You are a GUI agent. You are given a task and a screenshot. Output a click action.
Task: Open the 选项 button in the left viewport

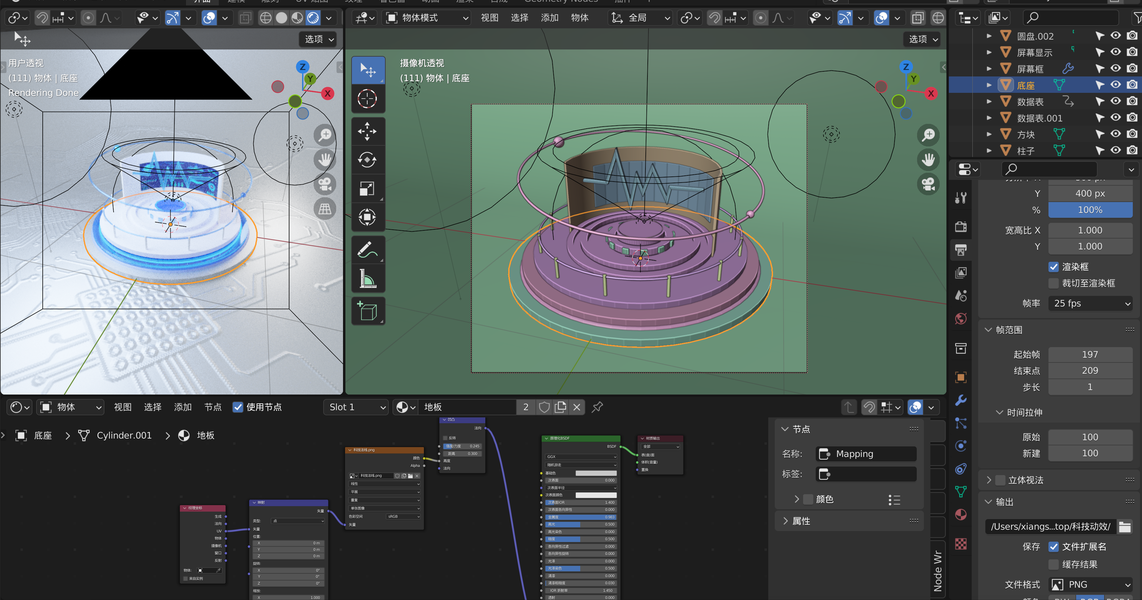[x=319, y=39]
